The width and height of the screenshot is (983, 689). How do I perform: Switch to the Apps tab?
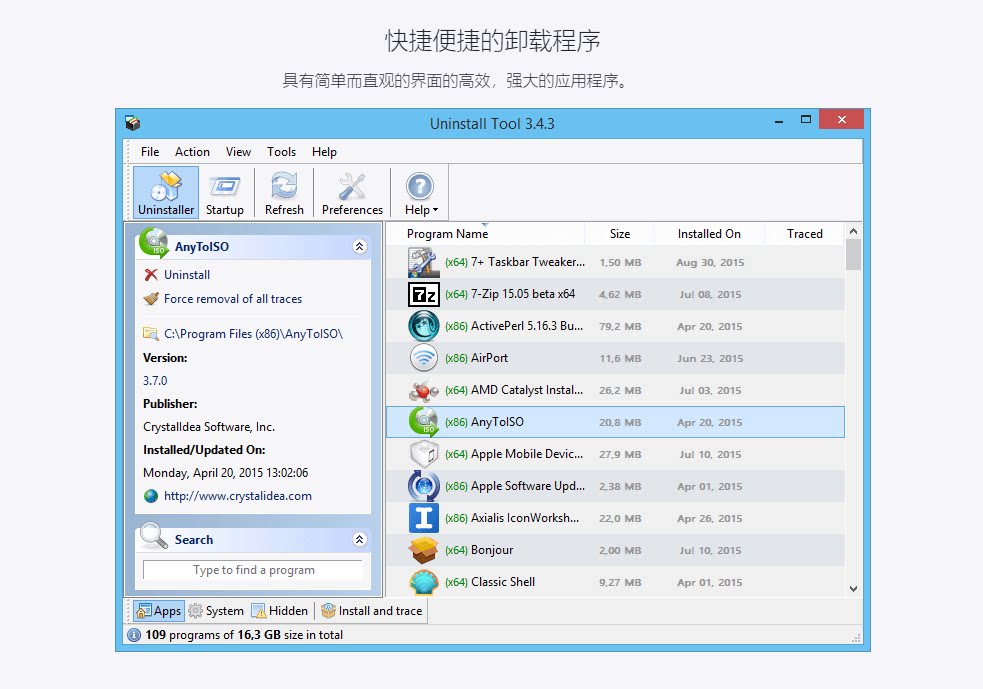(159, 611)
